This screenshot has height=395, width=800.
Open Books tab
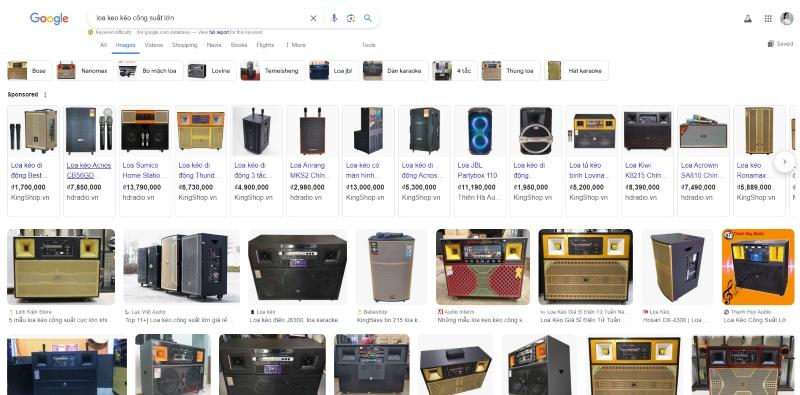tap(239, 45)
